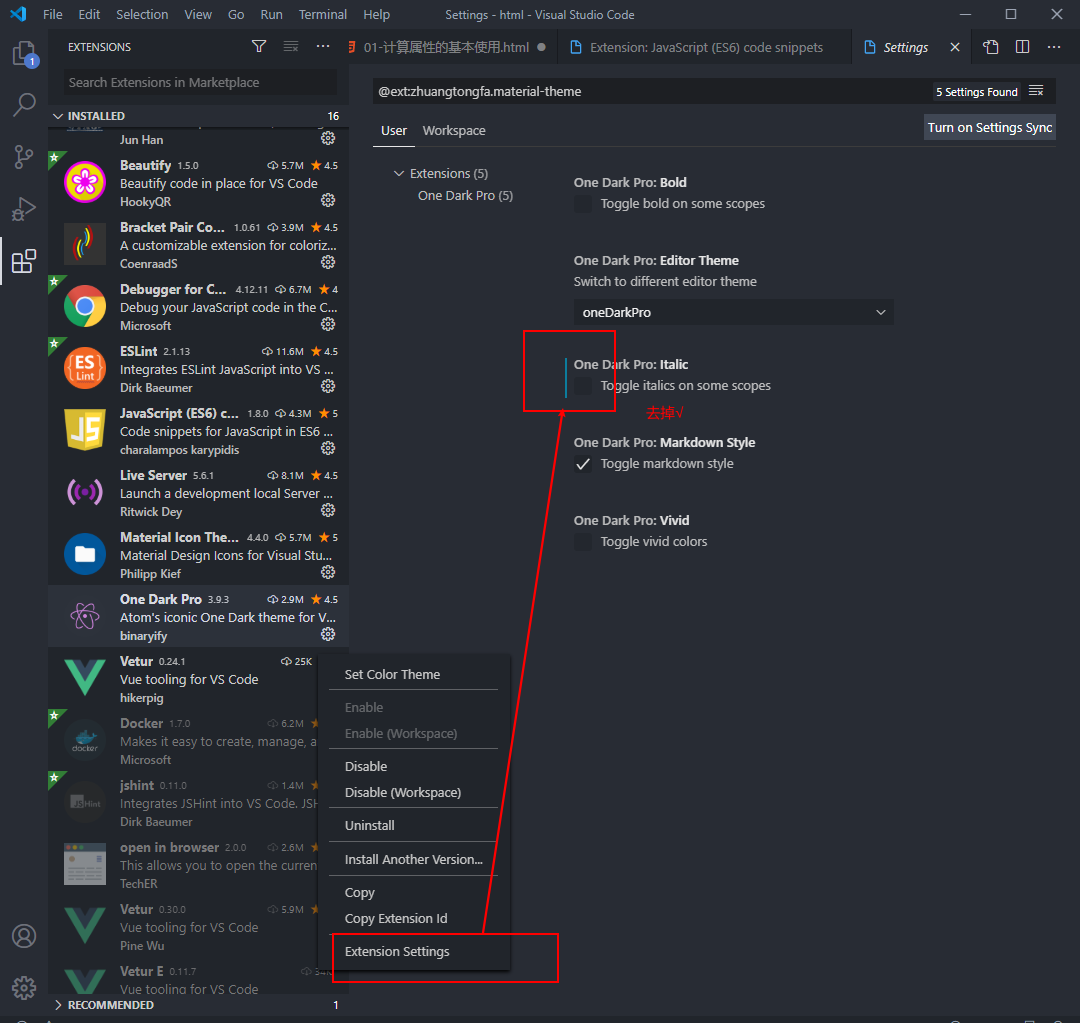This screenshot has width=1080, height=1023.
Task: Open the Terminal menu in the menu bar
Action: (x=322, y=14)
